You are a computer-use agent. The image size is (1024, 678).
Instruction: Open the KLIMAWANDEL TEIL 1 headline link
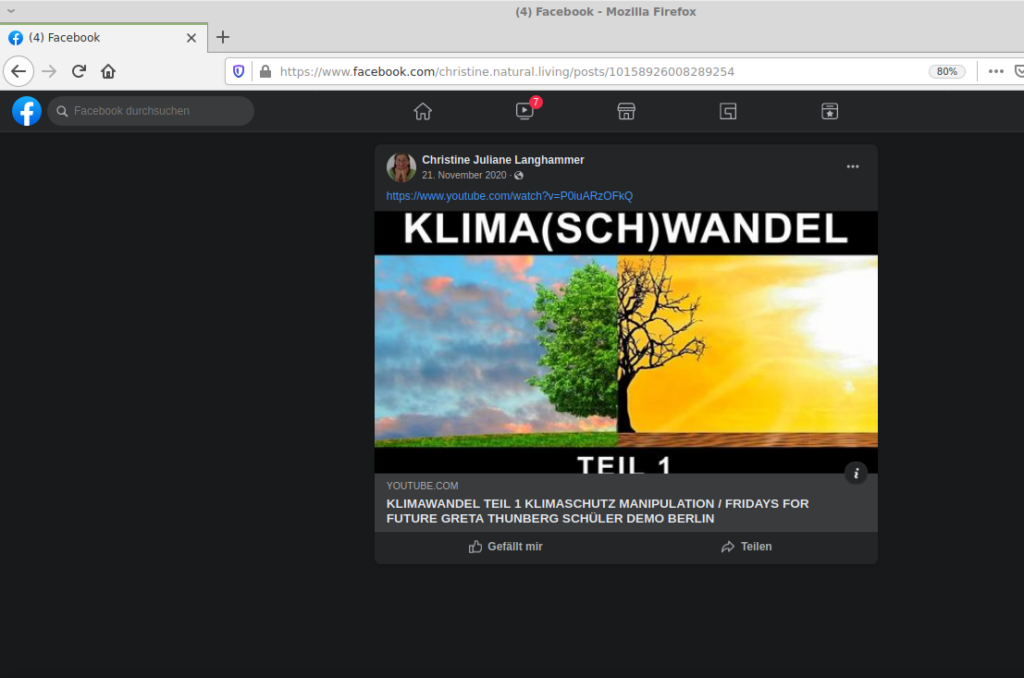tap(598, 511)
